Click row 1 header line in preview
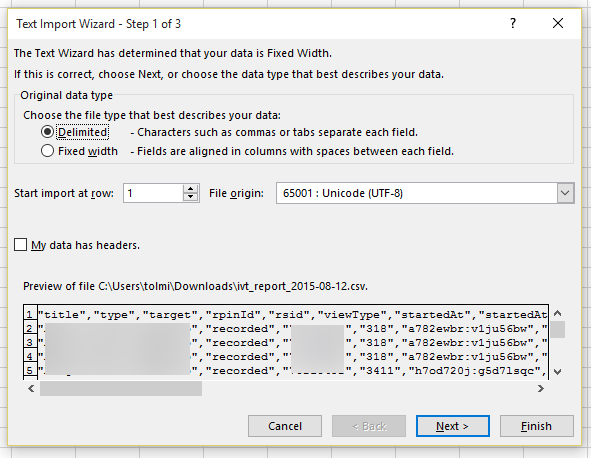 292,314
